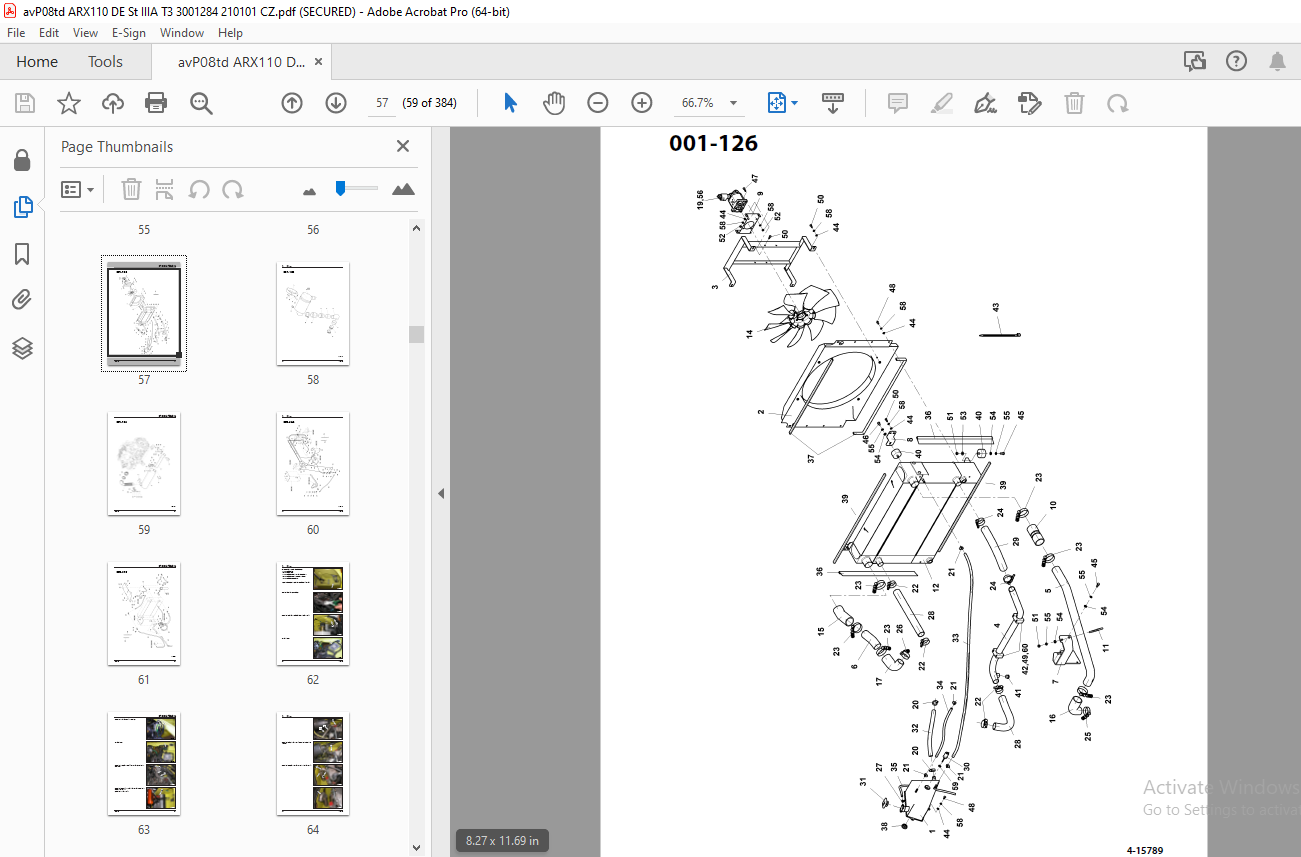Viewport: 1301px width, 857px height.
Task: Rotate pages clockwise in the thumbnails panel
Action: tap(233, 189)
